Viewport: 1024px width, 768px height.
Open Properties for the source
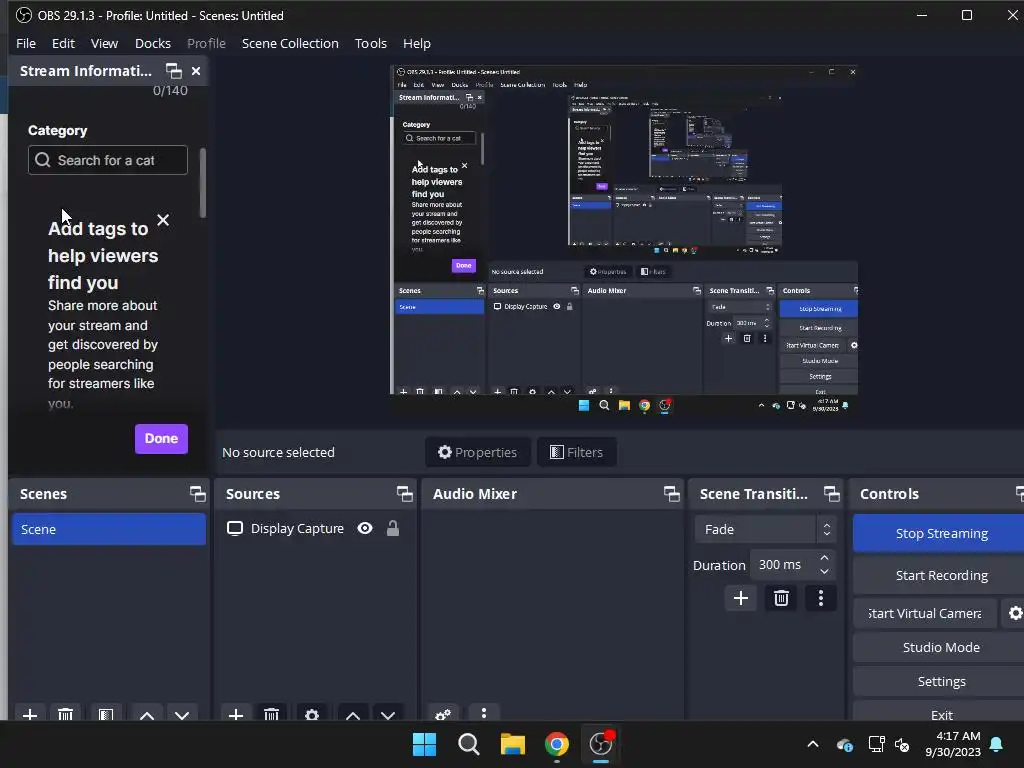click(x=477, y=452)
